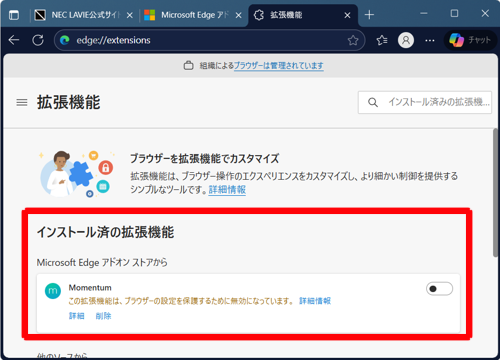Open the 詳細情報 link under customize text

tap(227, 190)
